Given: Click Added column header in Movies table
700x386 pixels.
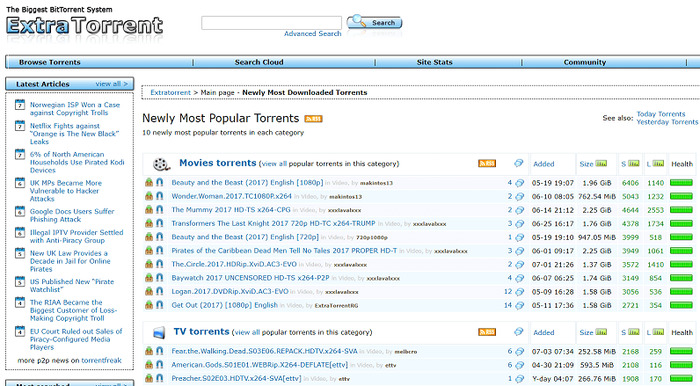Looking at the screenshot, I should point(543,164).
